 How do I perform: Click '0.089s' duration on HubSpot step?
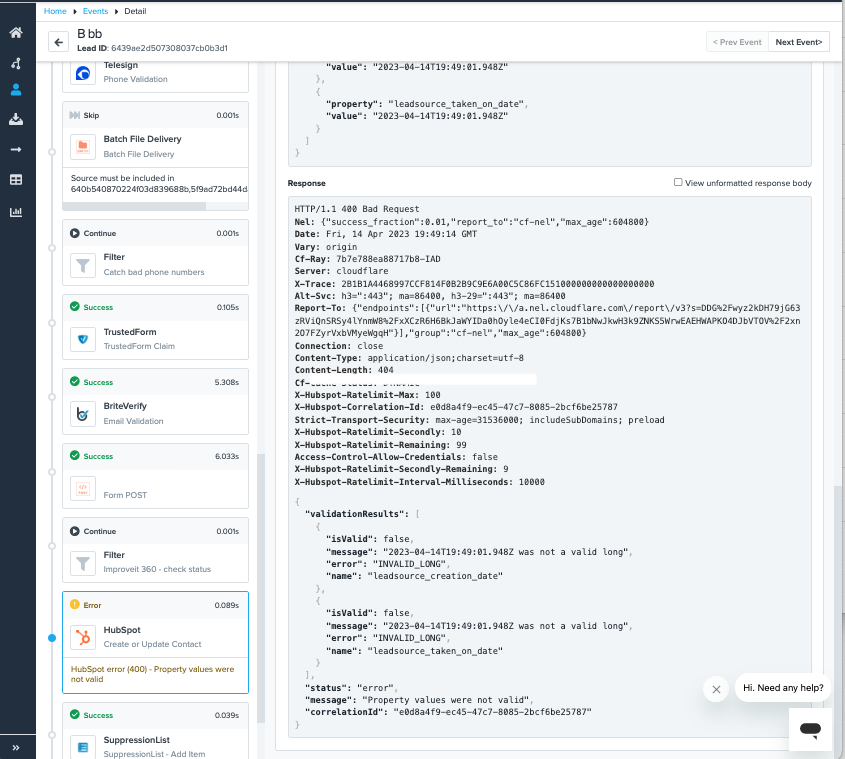[x=227, y=605]
